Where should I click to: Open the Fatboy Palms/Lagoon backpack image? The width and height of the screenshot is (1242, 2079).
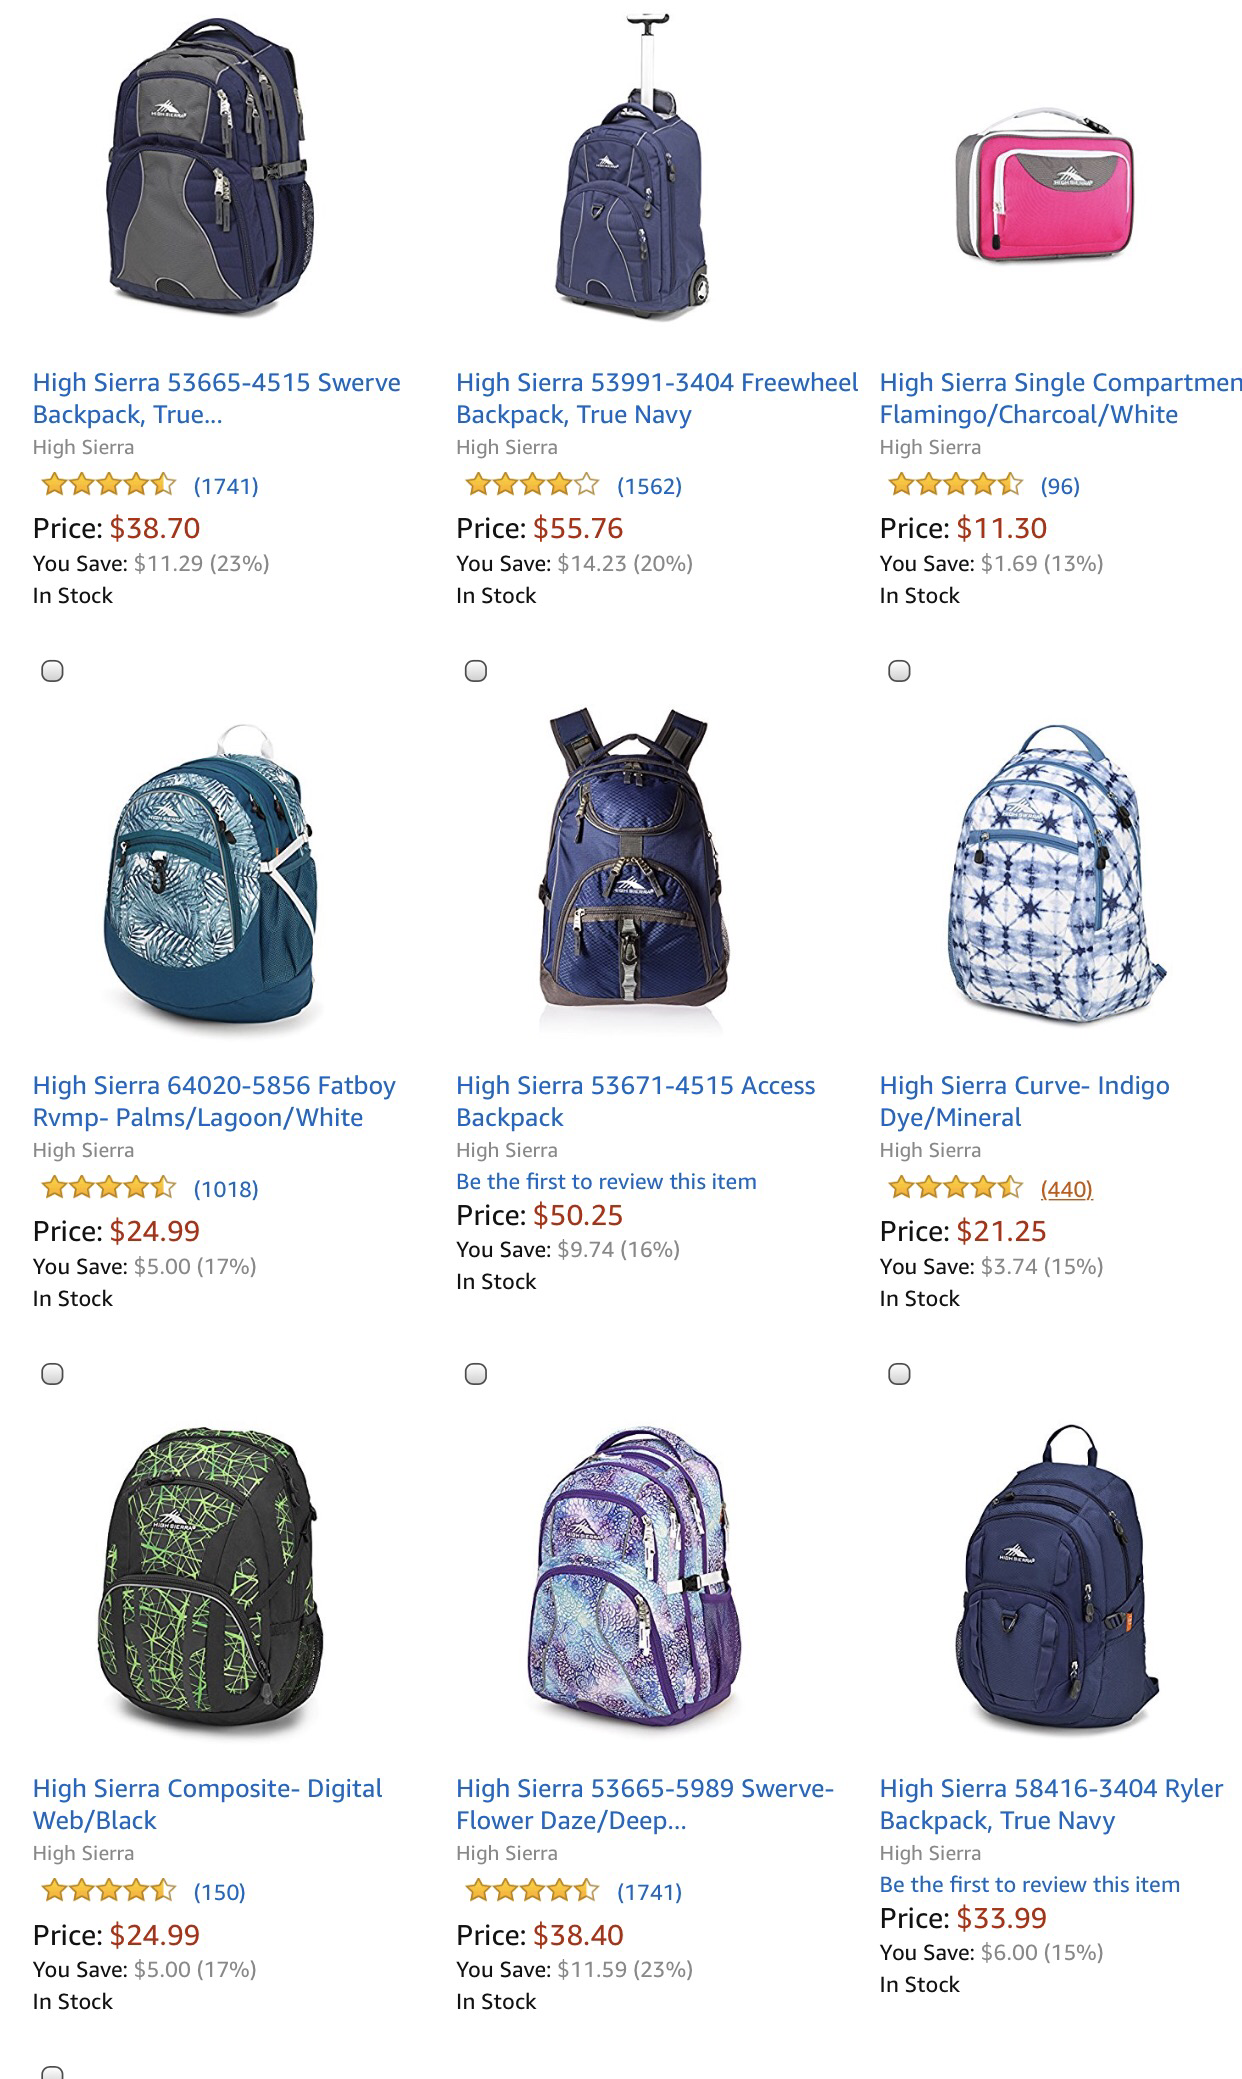tap(210, 872)
